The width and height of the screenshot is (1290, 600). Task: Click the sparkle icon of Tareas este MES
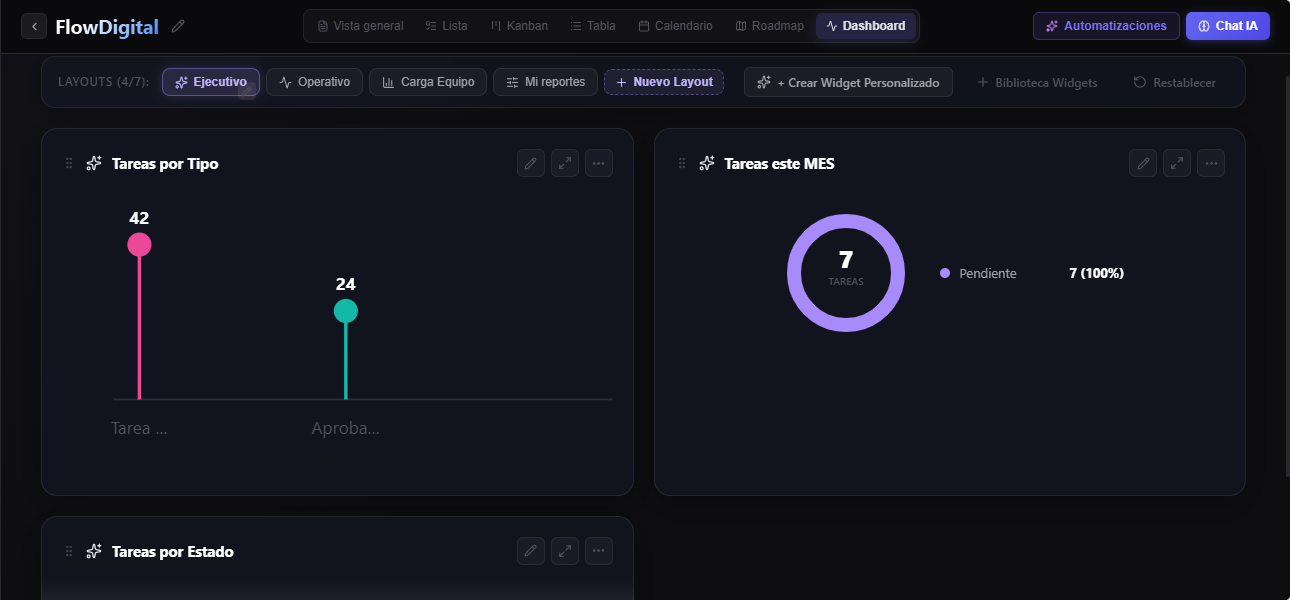[706, 163]
